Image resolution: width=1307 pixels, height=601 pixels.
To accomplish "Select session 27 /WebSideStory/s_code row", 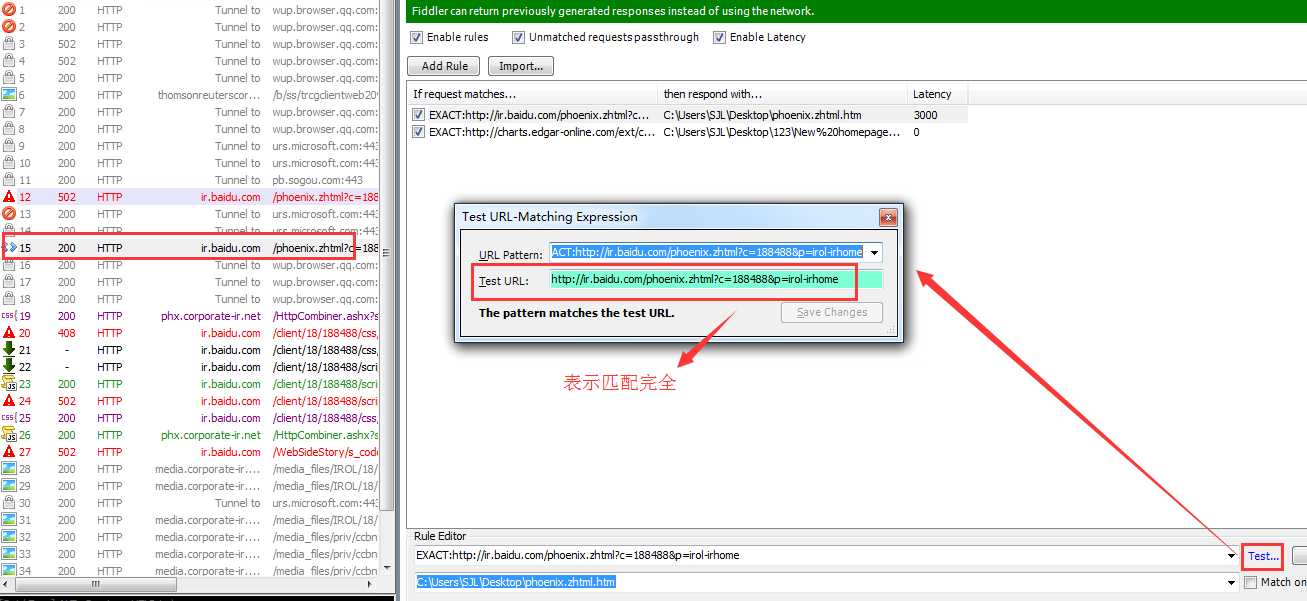I will (190, 452).
